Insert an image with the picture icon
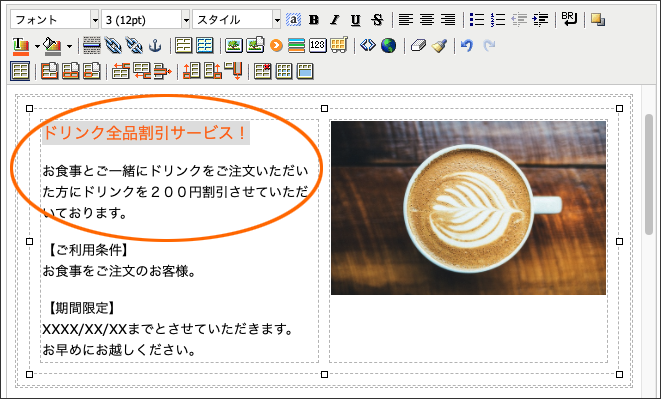661x399 pixels. tap(234, 46)
